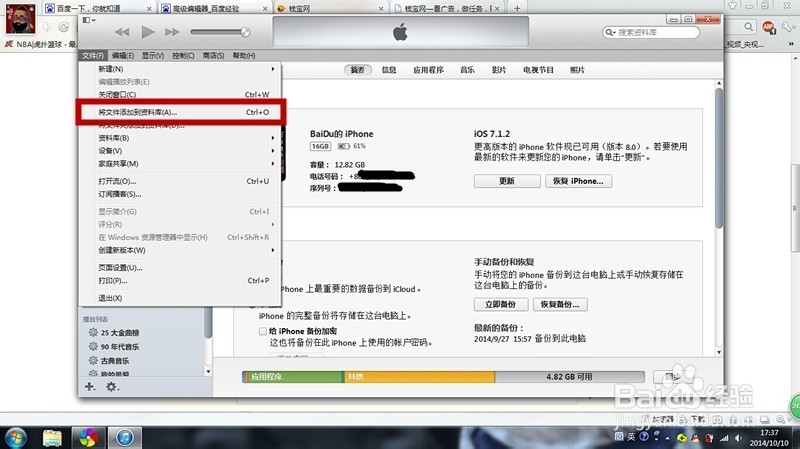This screenshot has height=449, width=800.
Task: Select 将文件添加到资料库(A)... menu item
Action: (180, 112)
